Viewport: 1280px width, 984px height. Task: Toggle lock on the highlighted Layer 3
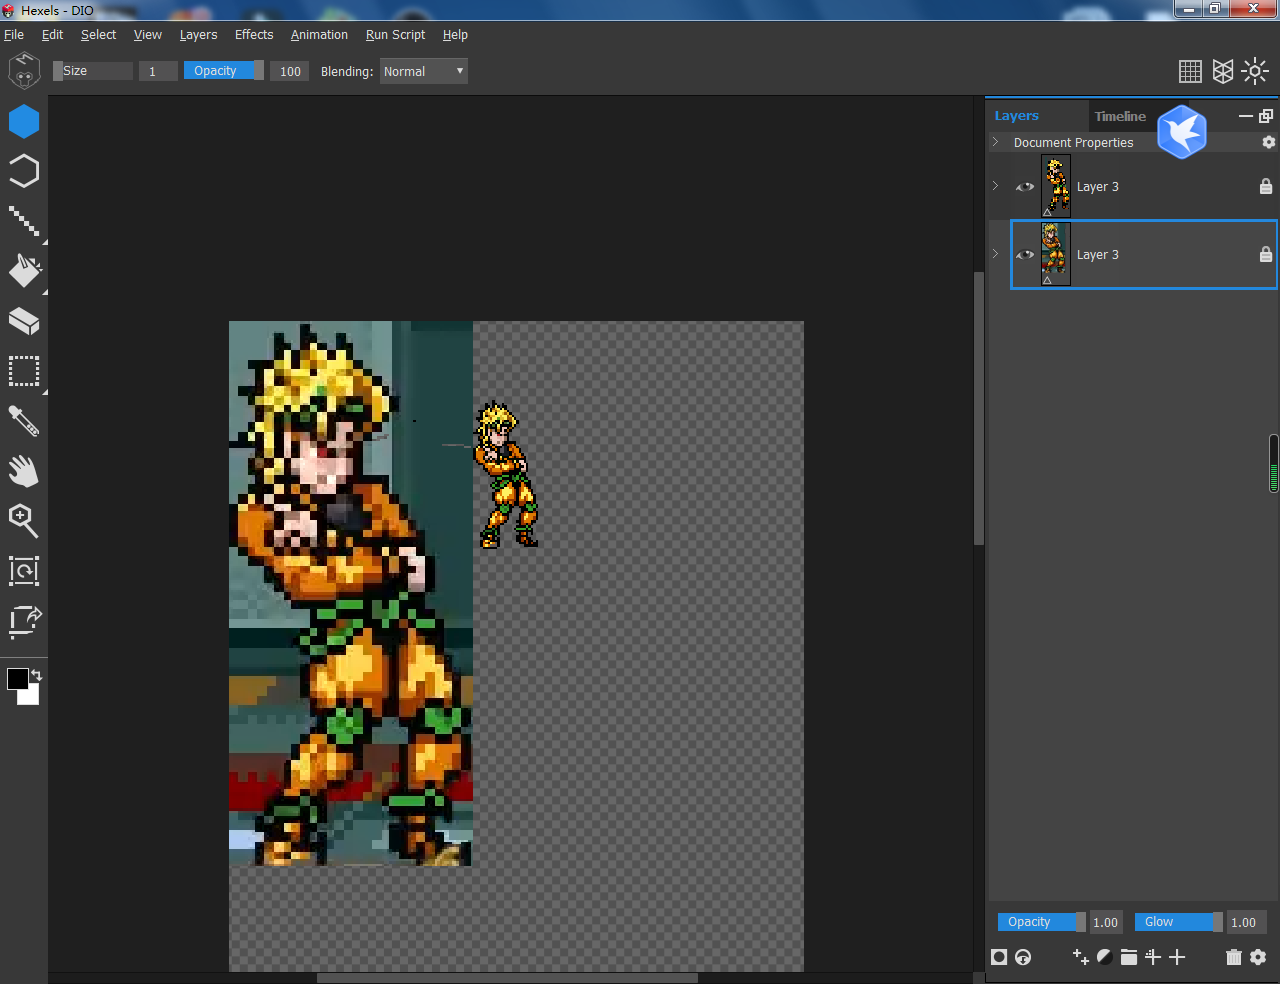[x=1266, y=254]
